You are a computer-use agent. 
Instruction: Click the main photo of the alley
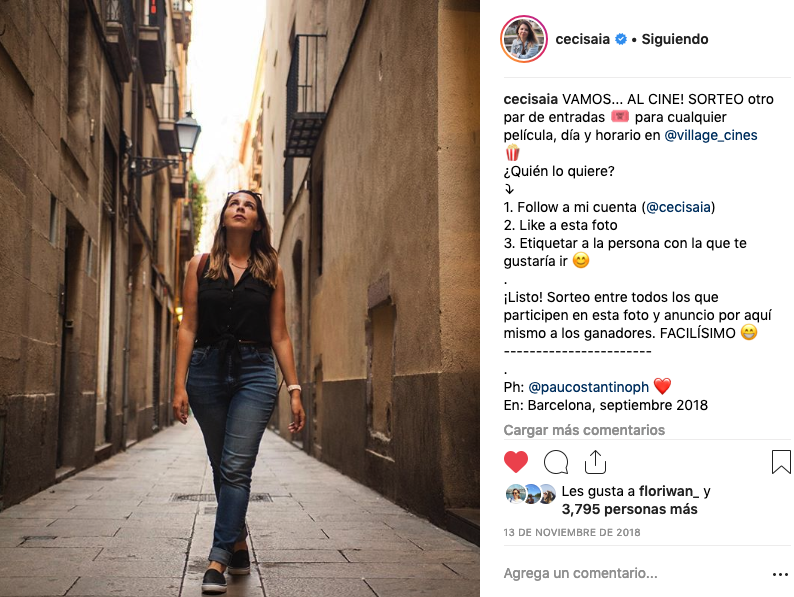[x=240, y=298]
